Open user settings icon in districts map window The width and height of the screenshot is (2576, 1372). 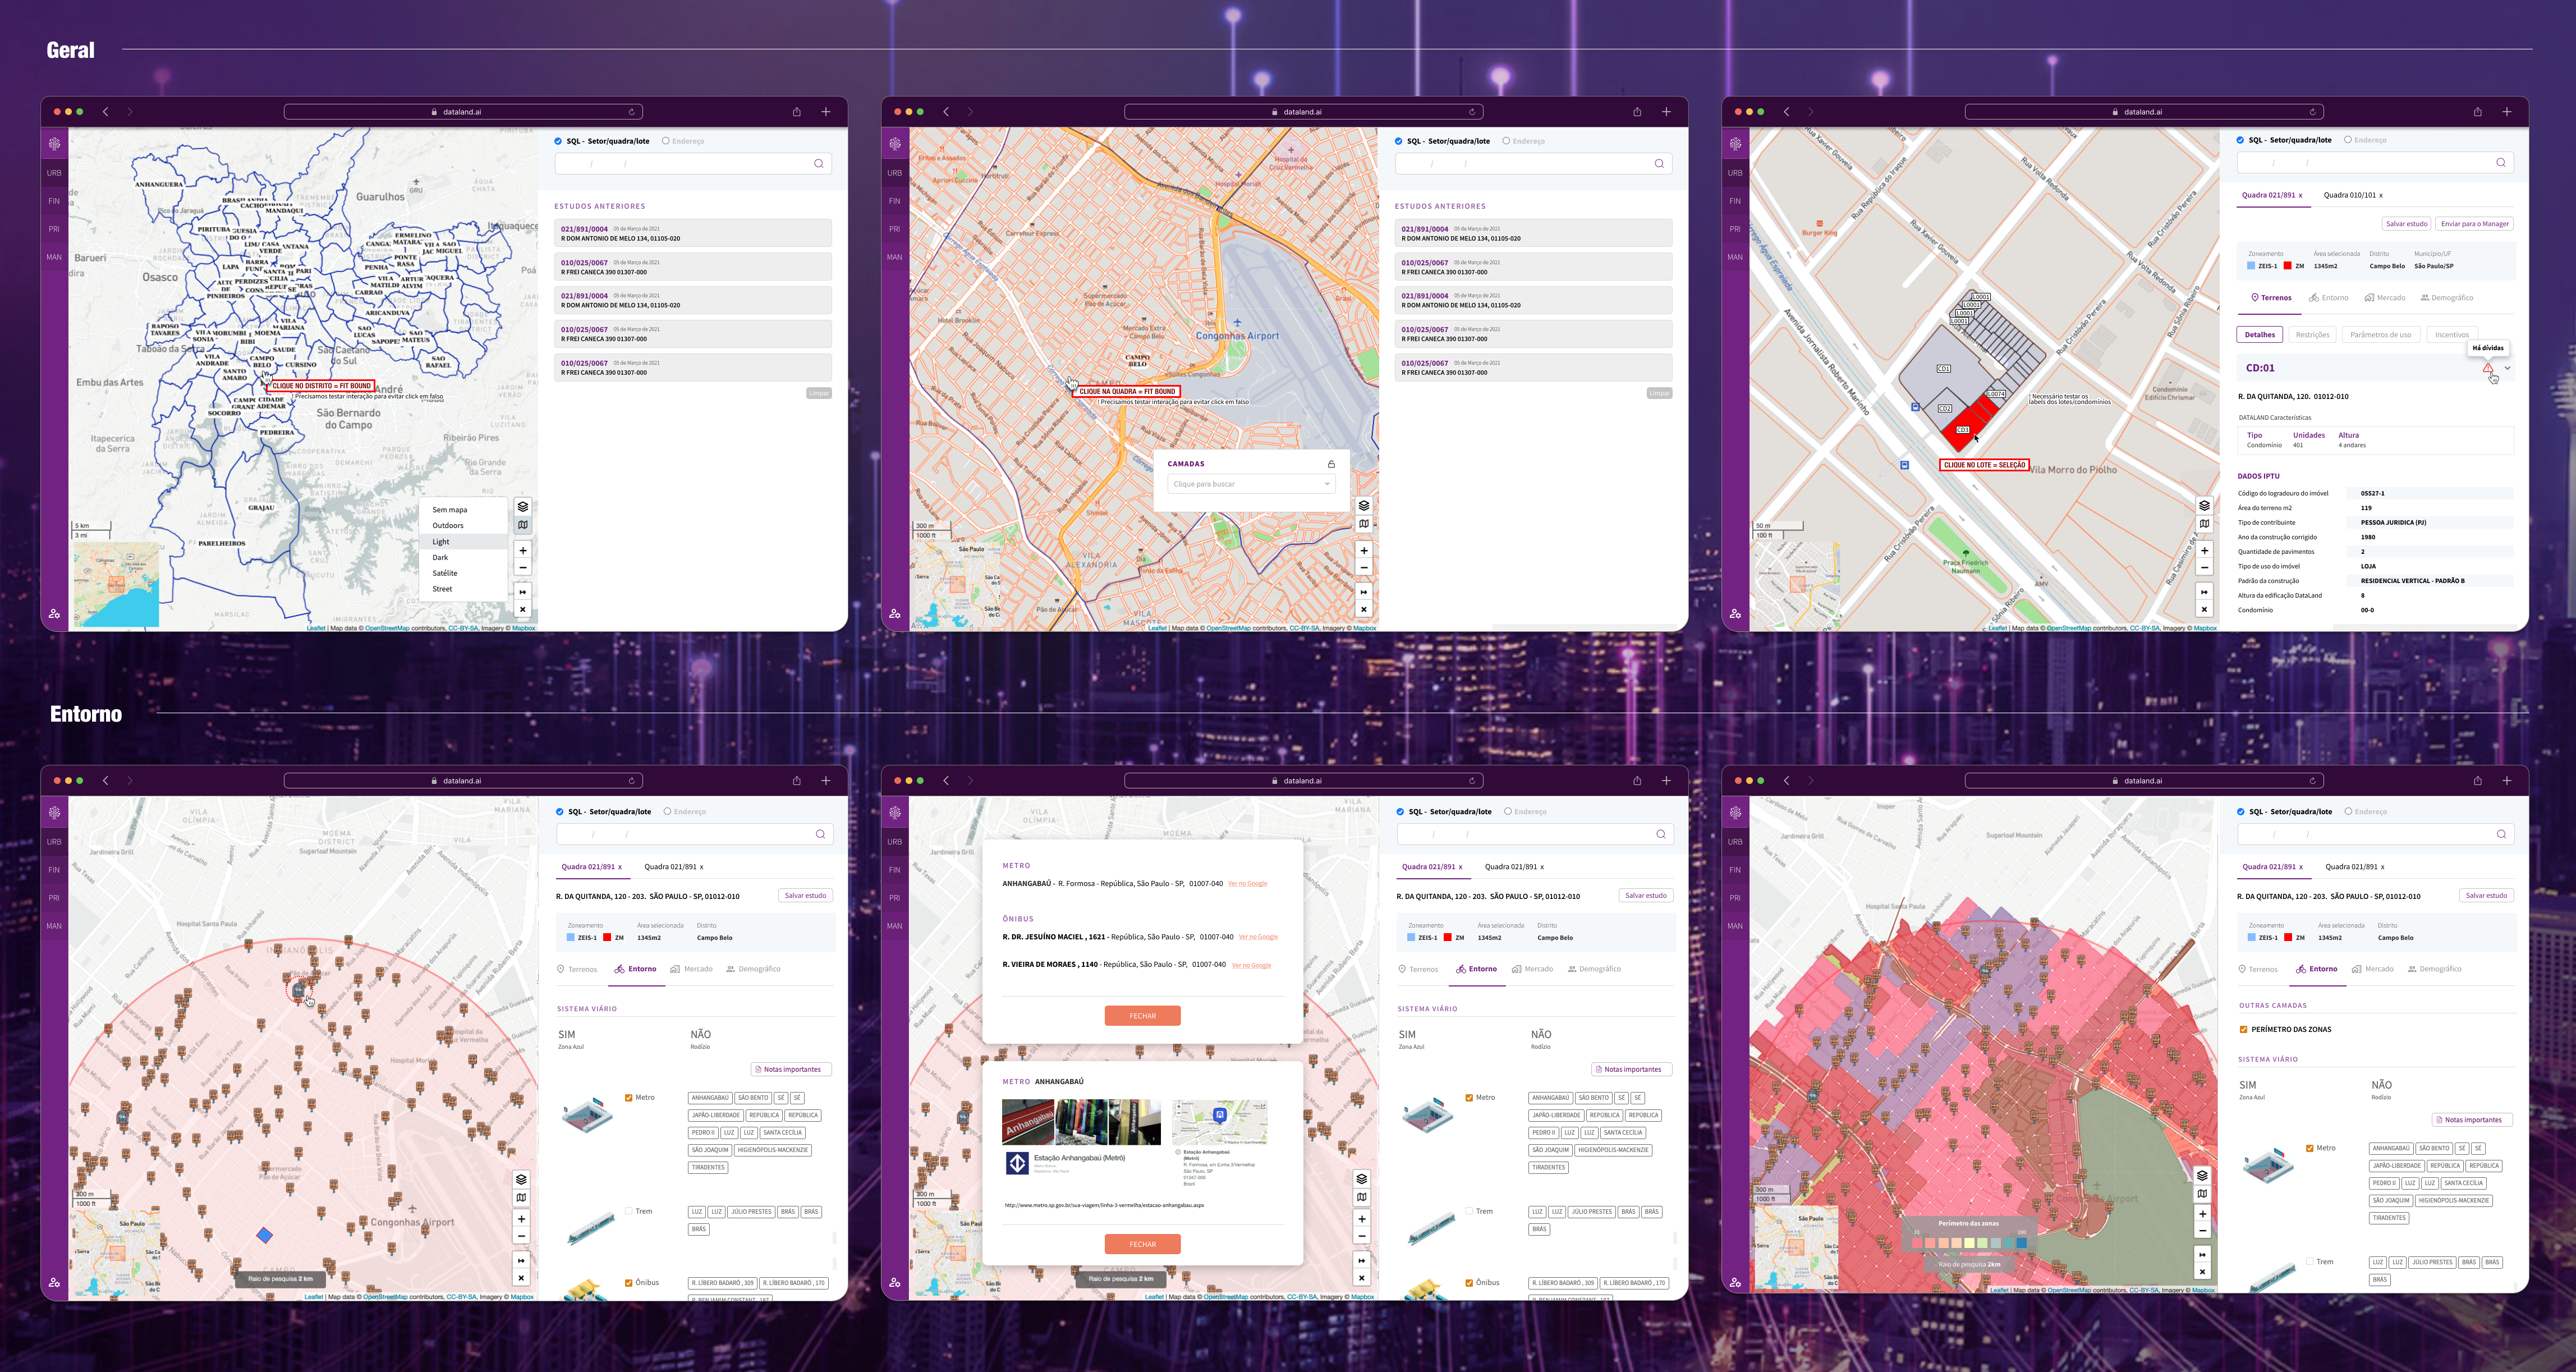point(54,613)
